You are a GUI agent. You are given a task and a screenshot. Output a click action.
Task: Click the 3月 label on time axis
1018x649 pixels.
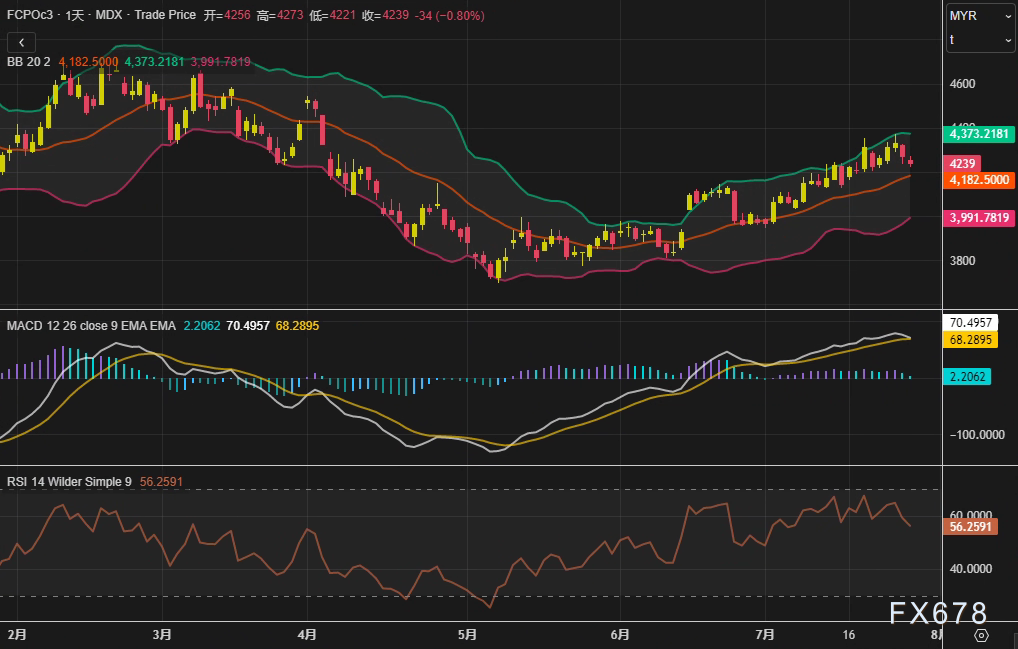(162, 634)
